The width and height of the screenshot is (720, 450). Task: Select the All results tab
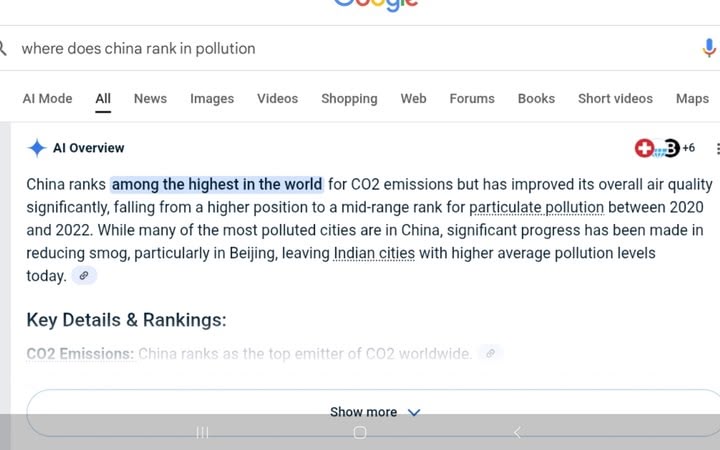(x=103, y=99)
